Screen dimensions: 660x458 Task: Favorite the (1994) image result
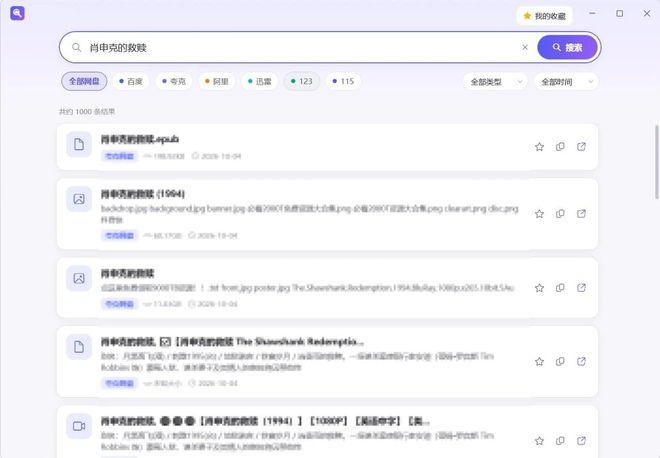coord(539,214)
